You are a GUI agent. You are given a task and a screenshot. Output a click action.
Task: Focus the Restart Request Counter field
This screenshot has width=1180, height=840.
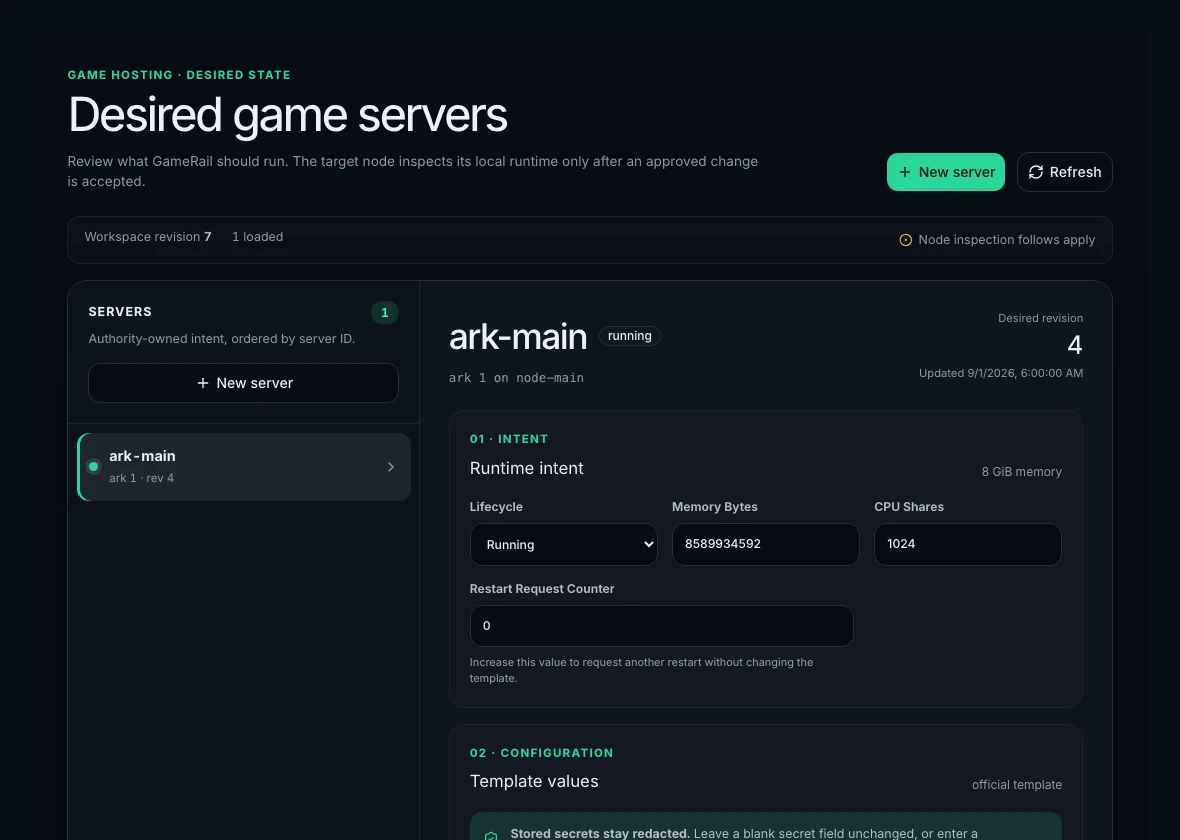coord(661,625)
